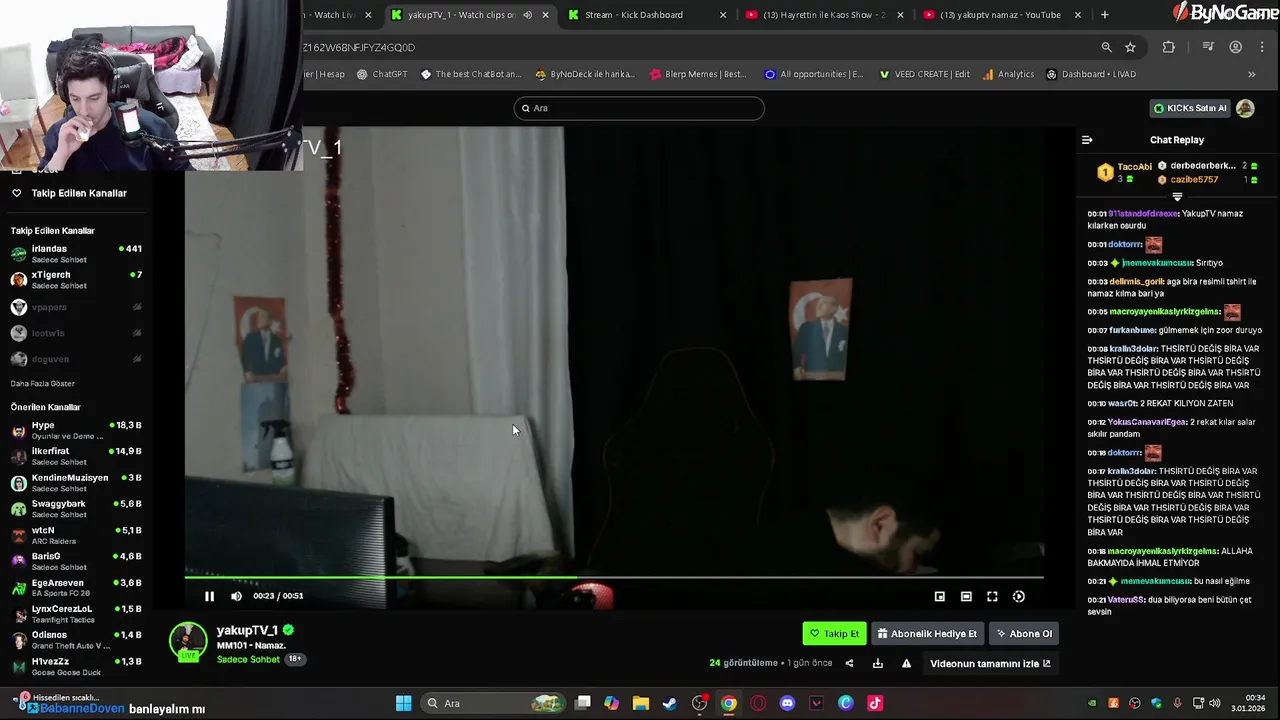Open TikTok from the taskbar
Image resolution: width=1280 pixels, height=720 pixels.
coord(875,703)
